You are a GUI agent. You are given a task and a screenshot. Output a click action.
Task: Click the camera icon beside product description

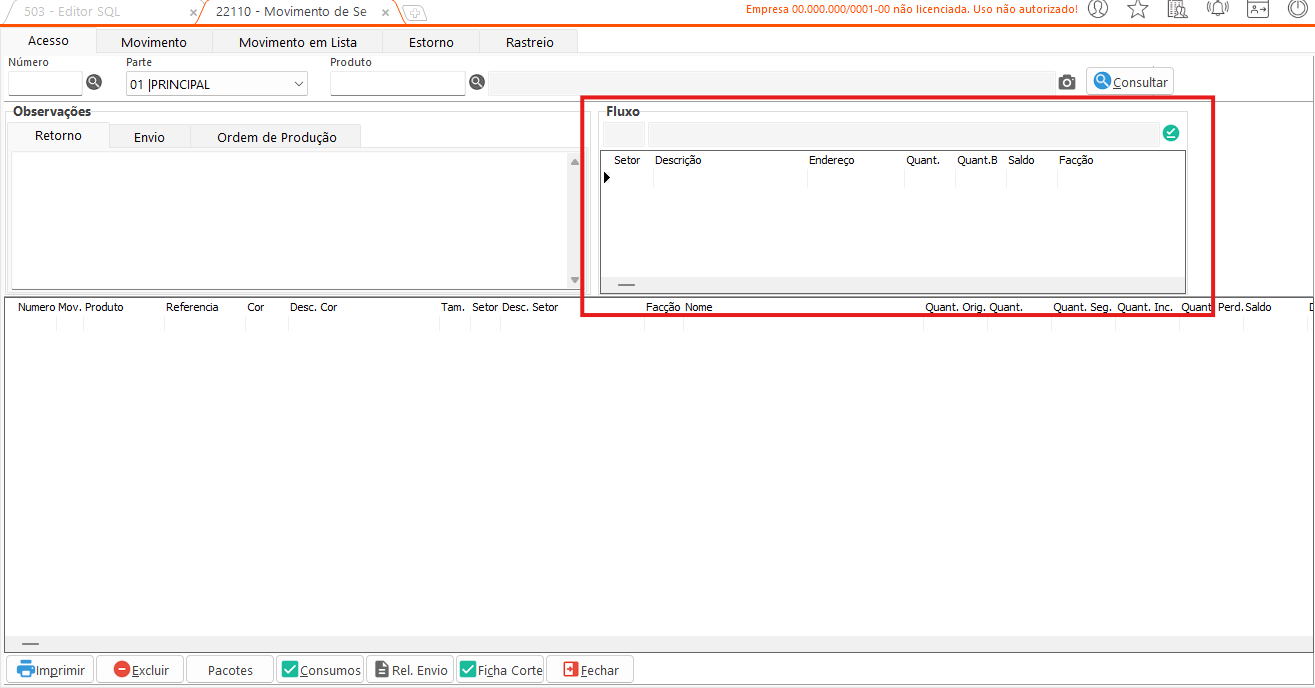(1067, 82)
